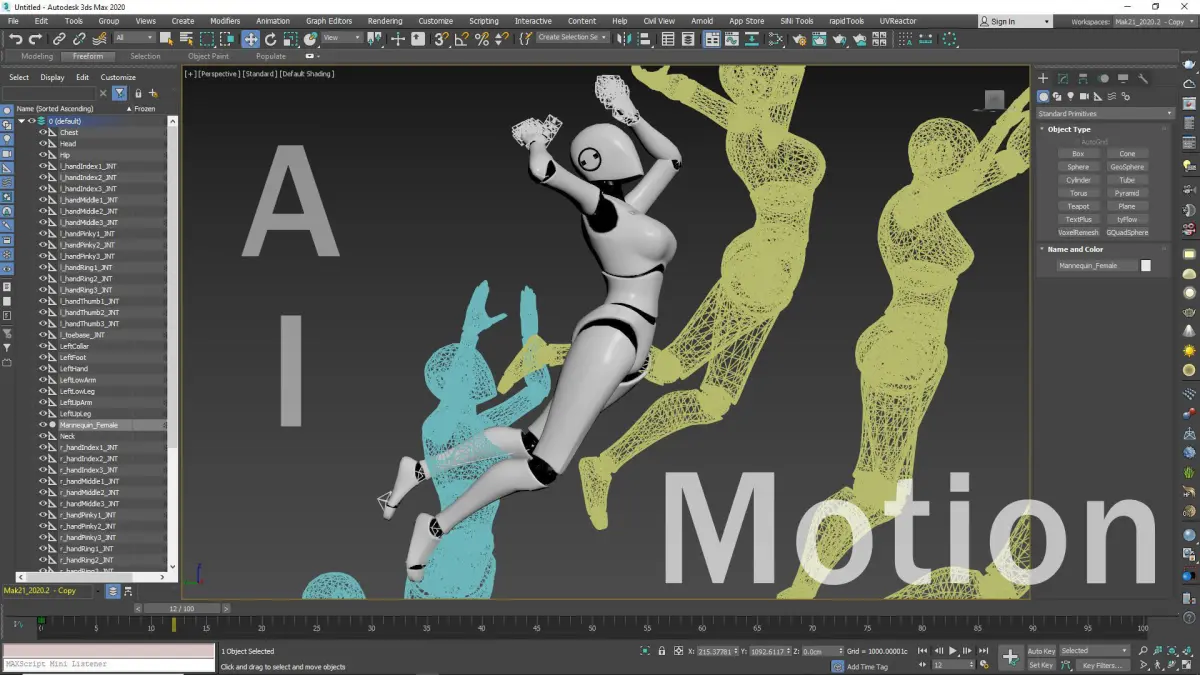
Task: Open Select by Name dialog icon
Action: pyautogui.click(x=185, y=38)
